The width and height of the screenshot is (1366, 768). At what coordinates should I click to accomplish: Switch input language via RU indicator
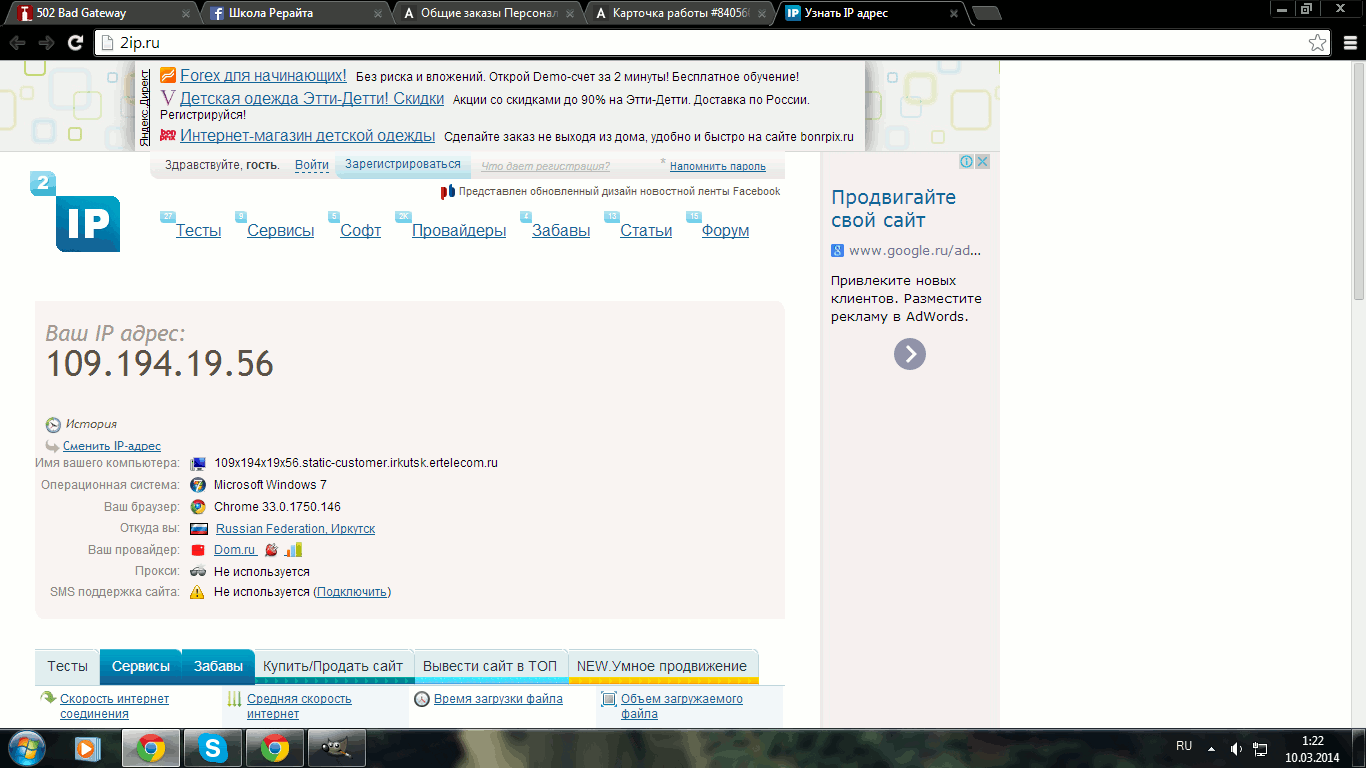[1184, 746]
